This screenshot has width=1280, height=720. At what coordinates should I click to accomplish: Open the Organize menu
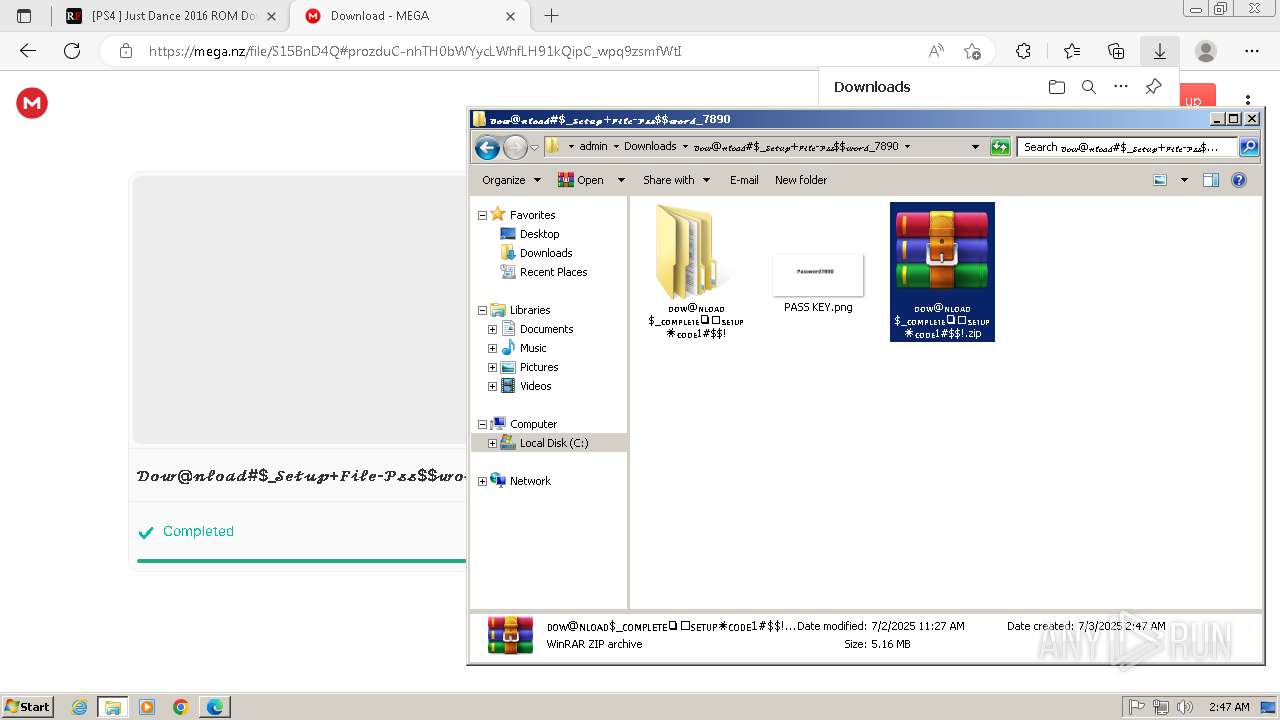(511, 180)
